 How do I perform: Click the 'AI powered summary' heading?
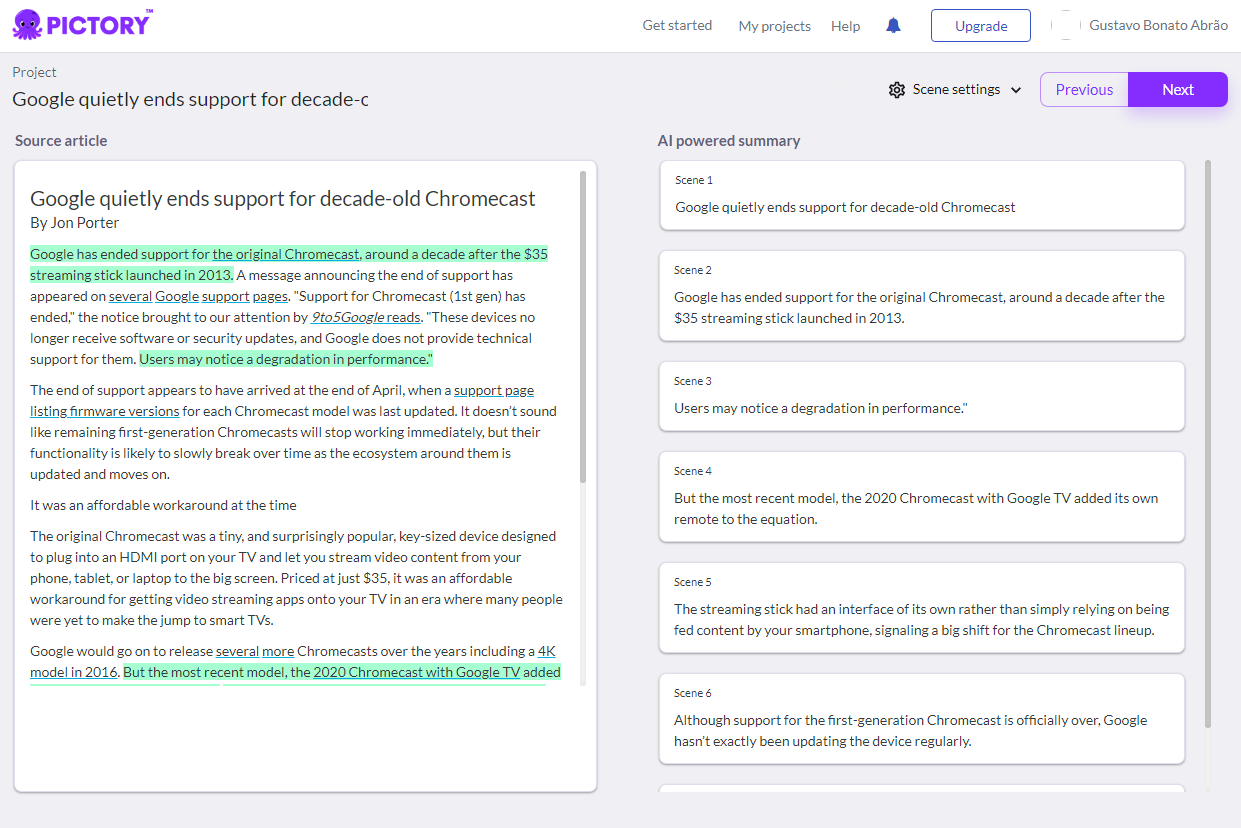point(729,141)
